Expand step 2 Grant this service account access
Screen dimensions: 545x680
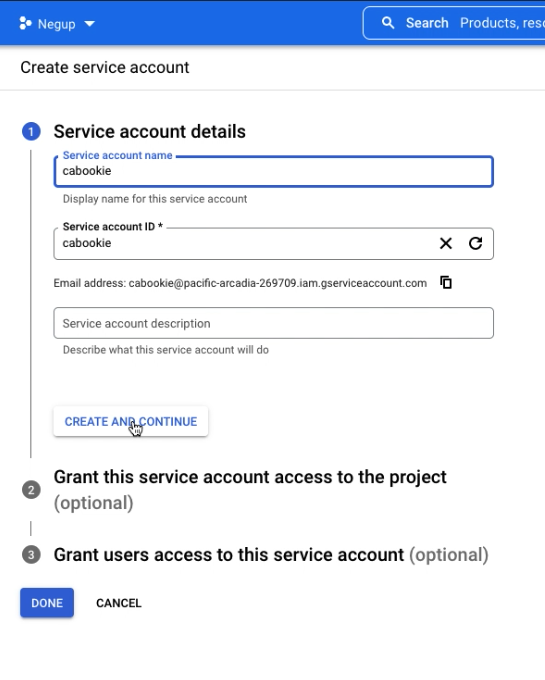tap(250, 490)
